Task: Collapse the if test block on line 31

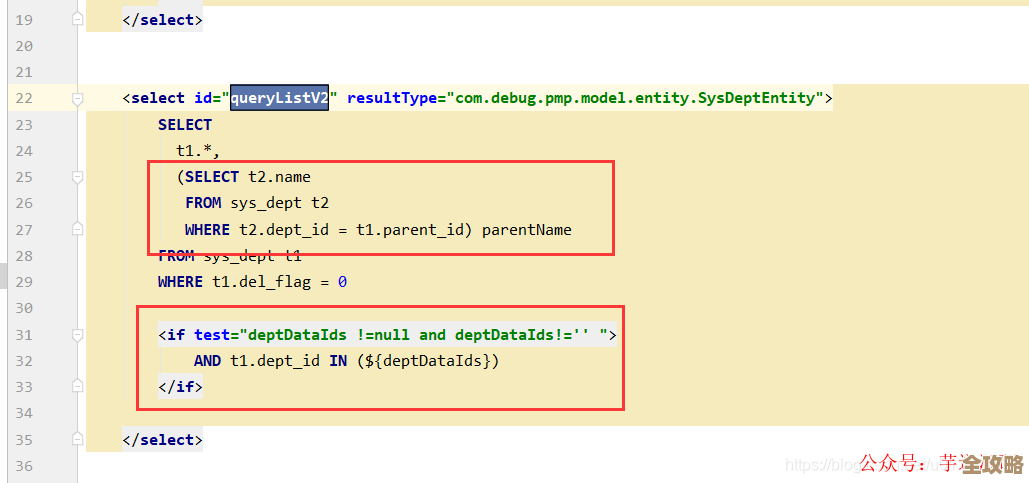Action: pyautogui.click(x=77, y=335)
